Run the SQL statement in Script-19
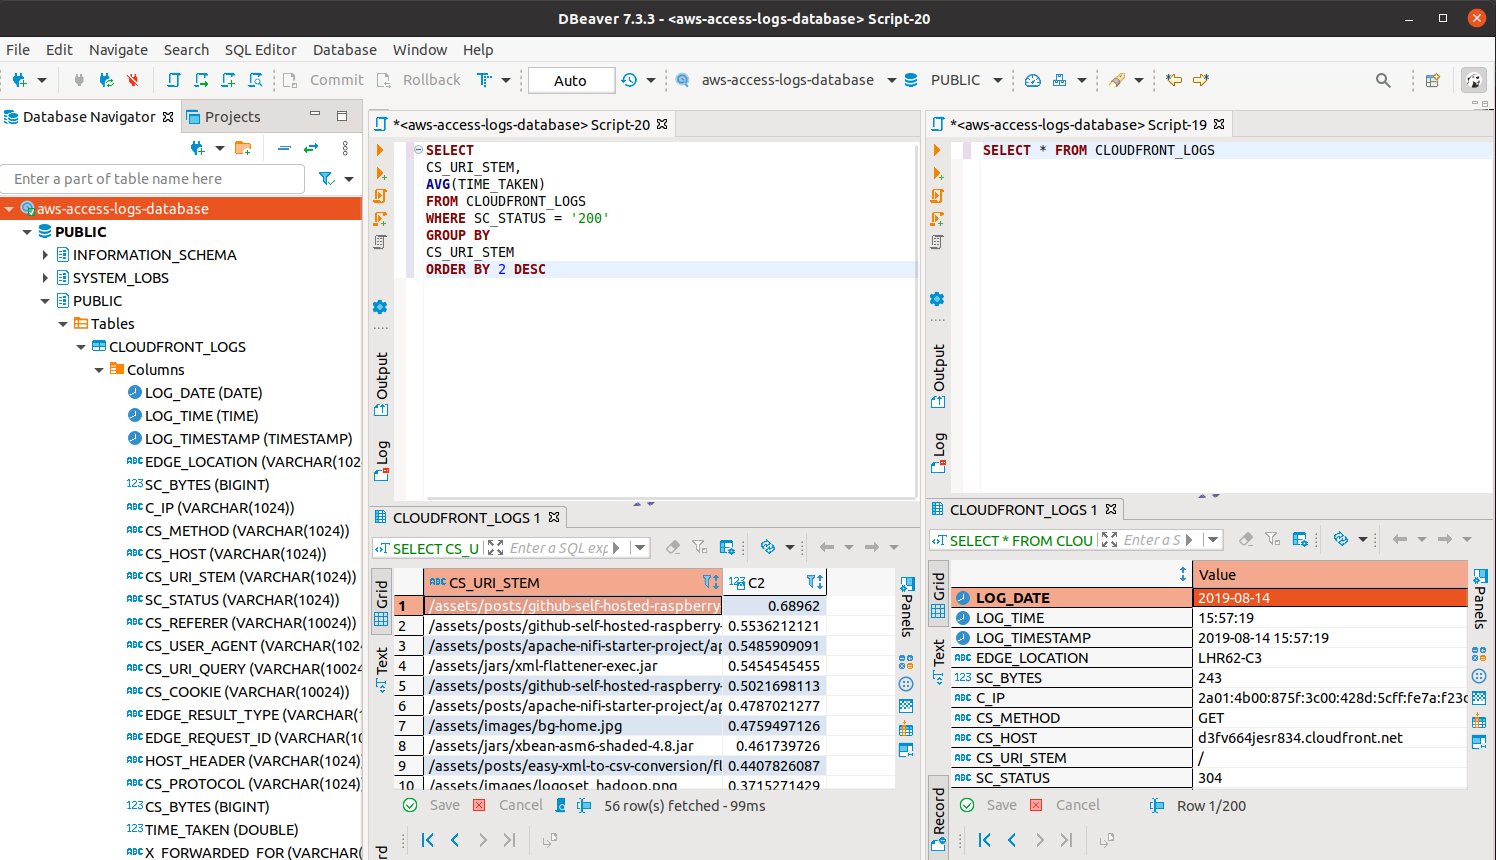This screenshot has width=1496, height=860. point(937,150)
